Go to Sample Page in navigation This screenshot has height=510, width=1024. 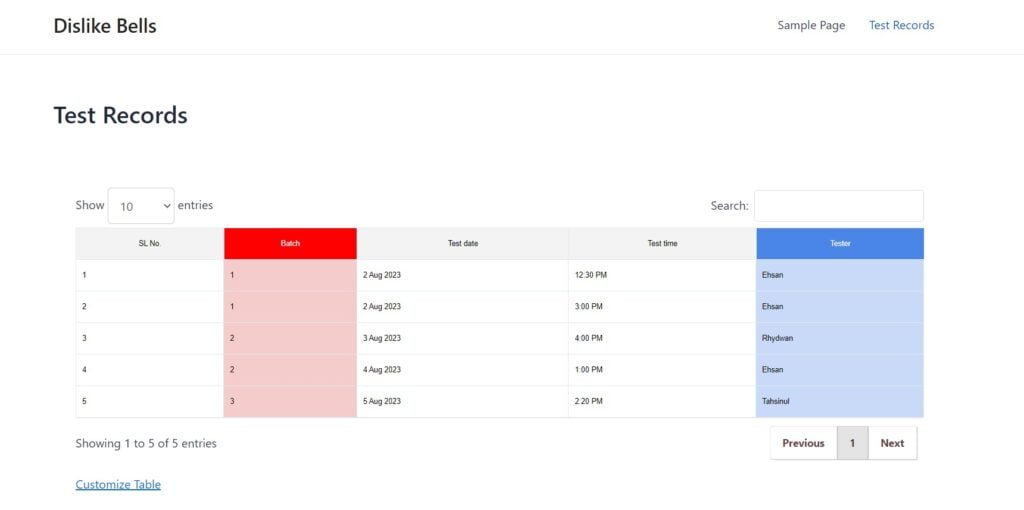click(811, 25)
